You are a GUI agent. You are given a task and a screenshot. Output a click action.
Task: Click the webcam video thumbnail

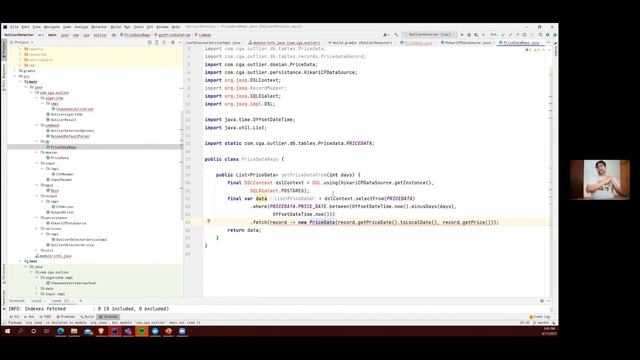600,180
